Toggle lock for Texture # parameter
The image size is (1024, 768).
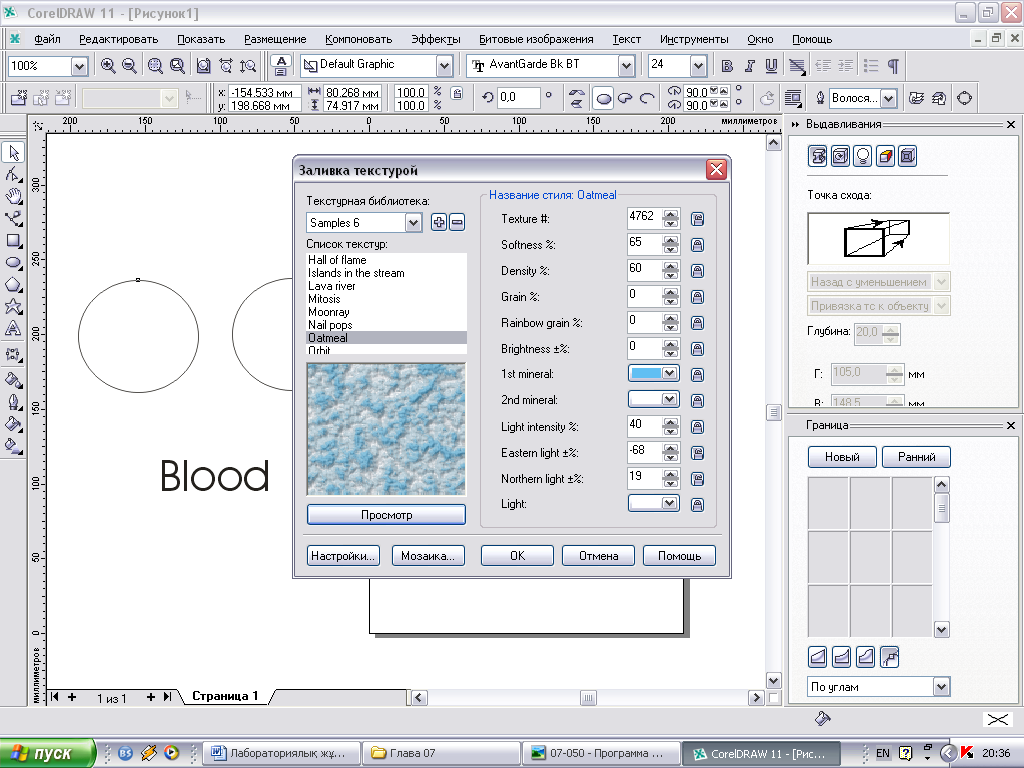697,219
